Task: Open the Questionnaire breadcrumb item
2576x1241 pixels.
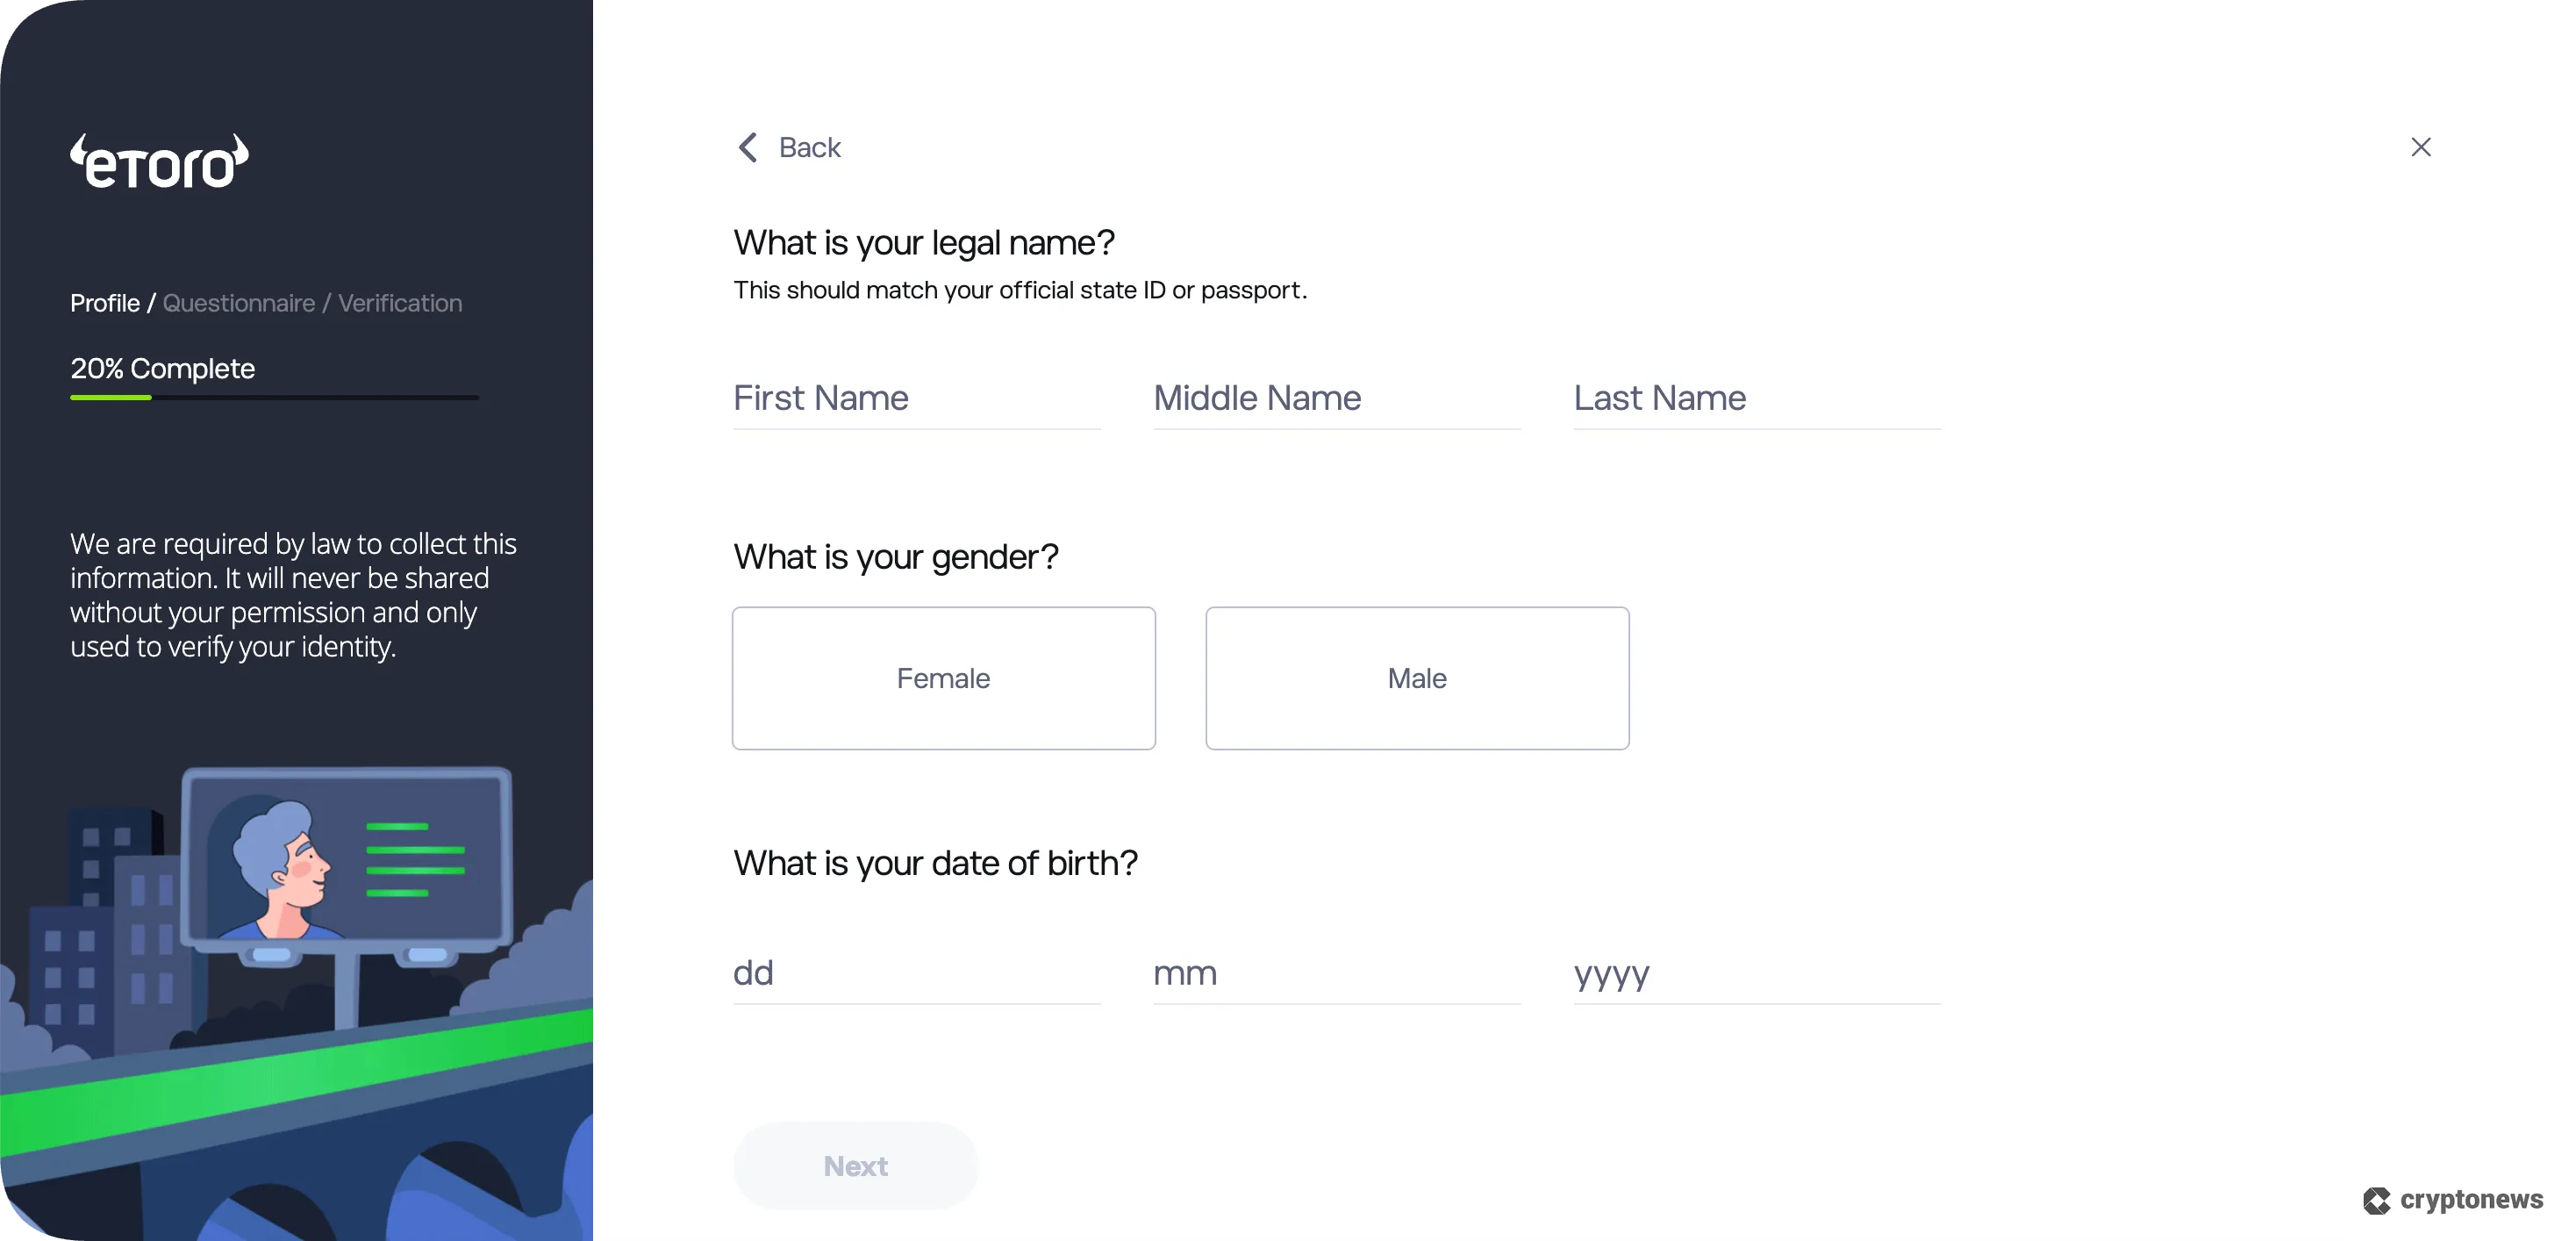Action: (239, 303)
